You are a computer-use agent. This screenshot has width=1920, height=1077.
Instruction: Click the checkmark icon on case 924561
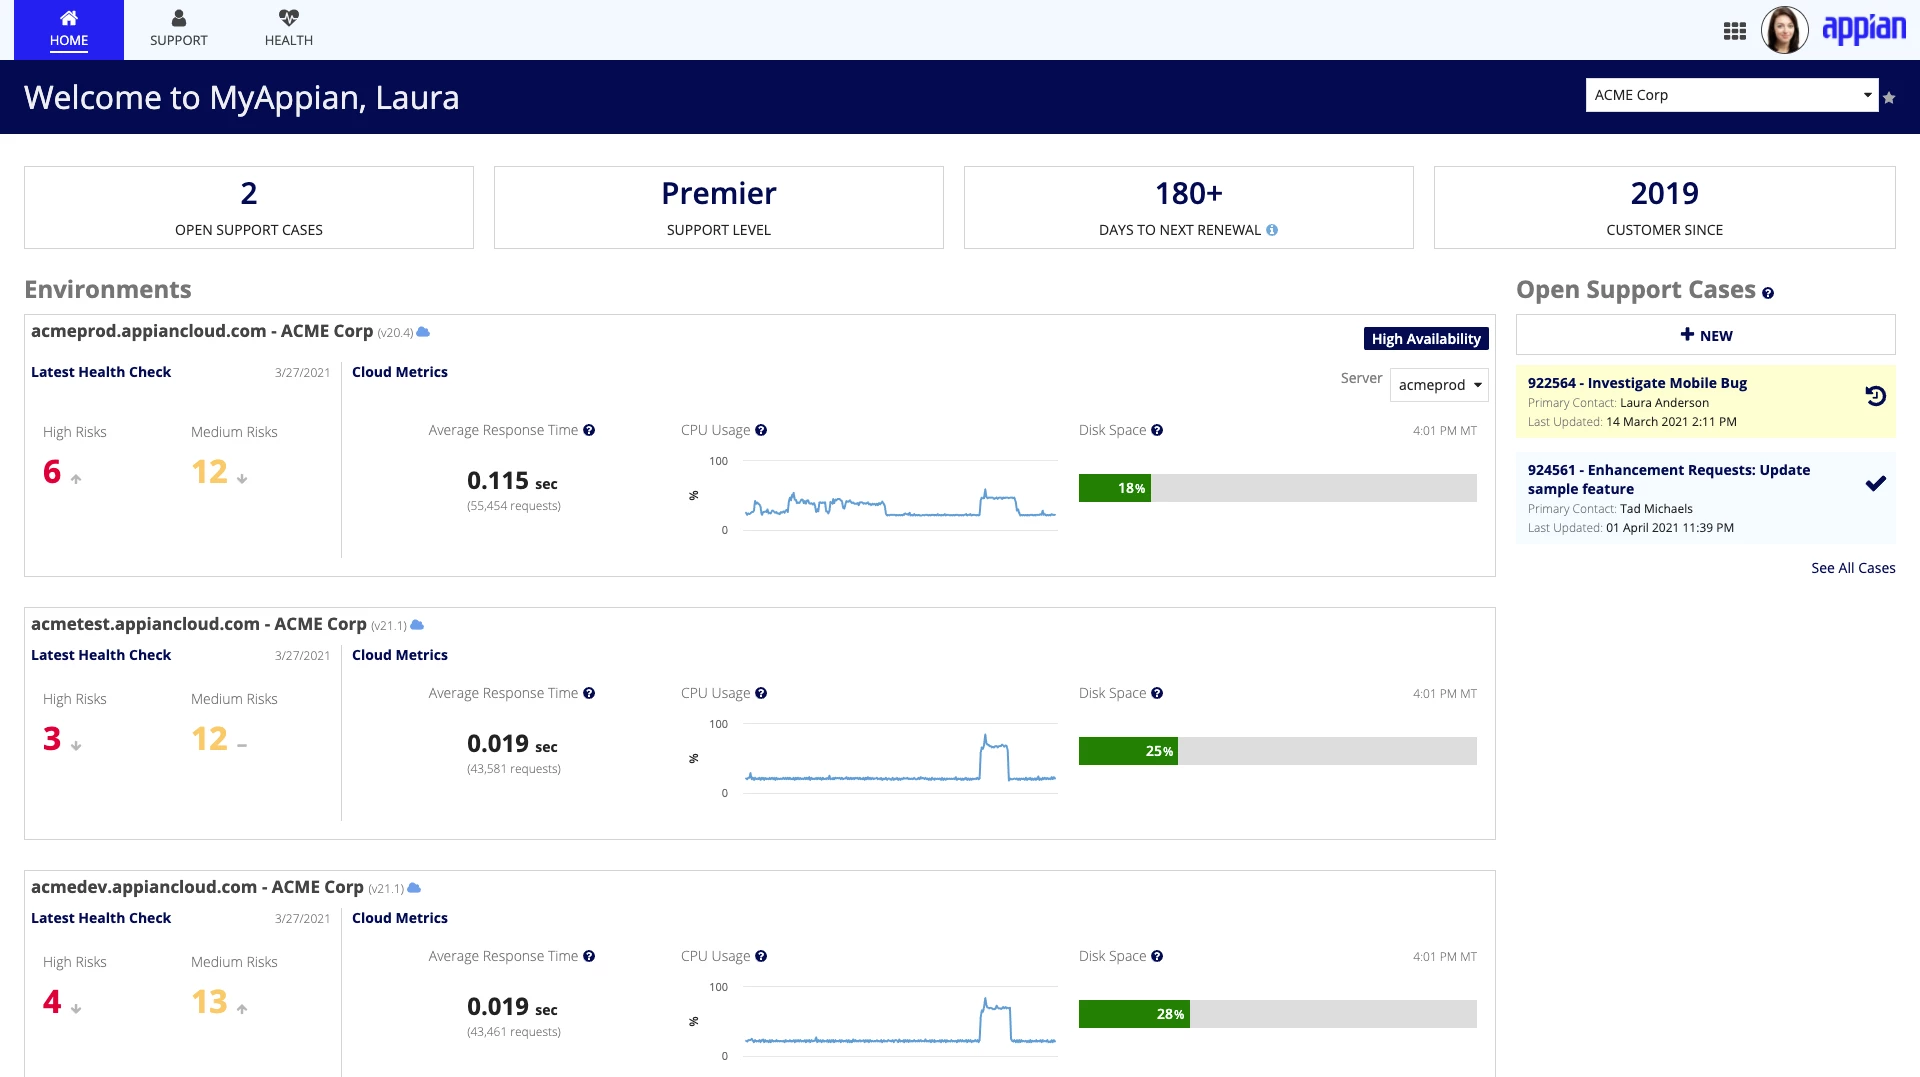[1876, 484]
